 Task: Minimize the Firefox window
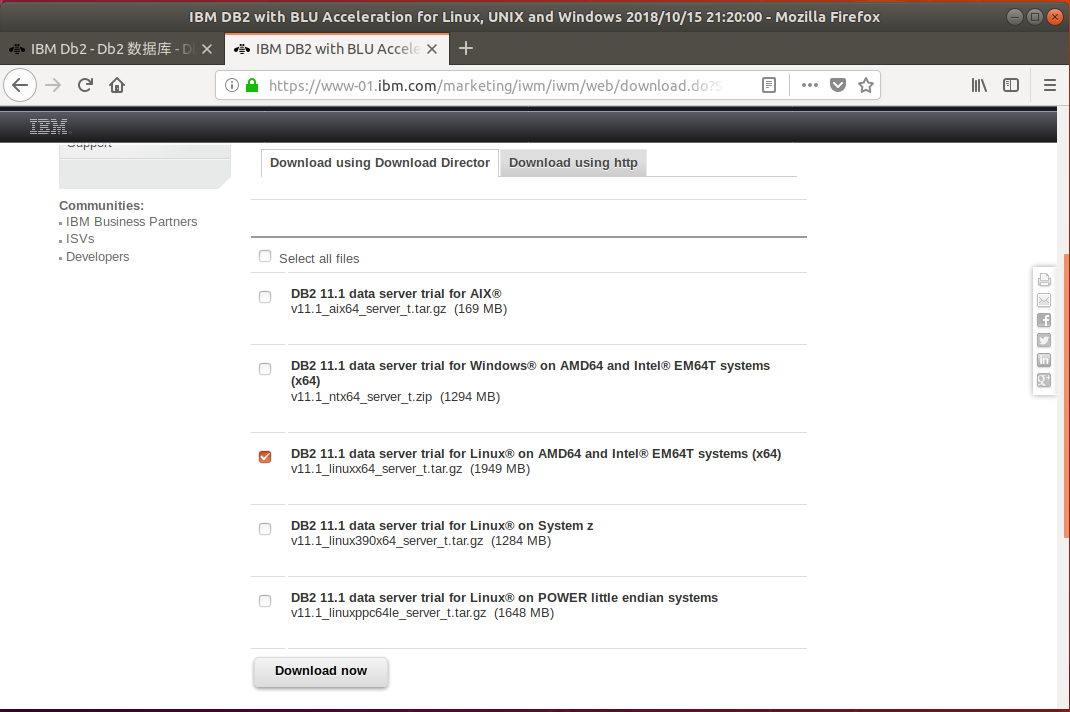(x=1015, y=17)
